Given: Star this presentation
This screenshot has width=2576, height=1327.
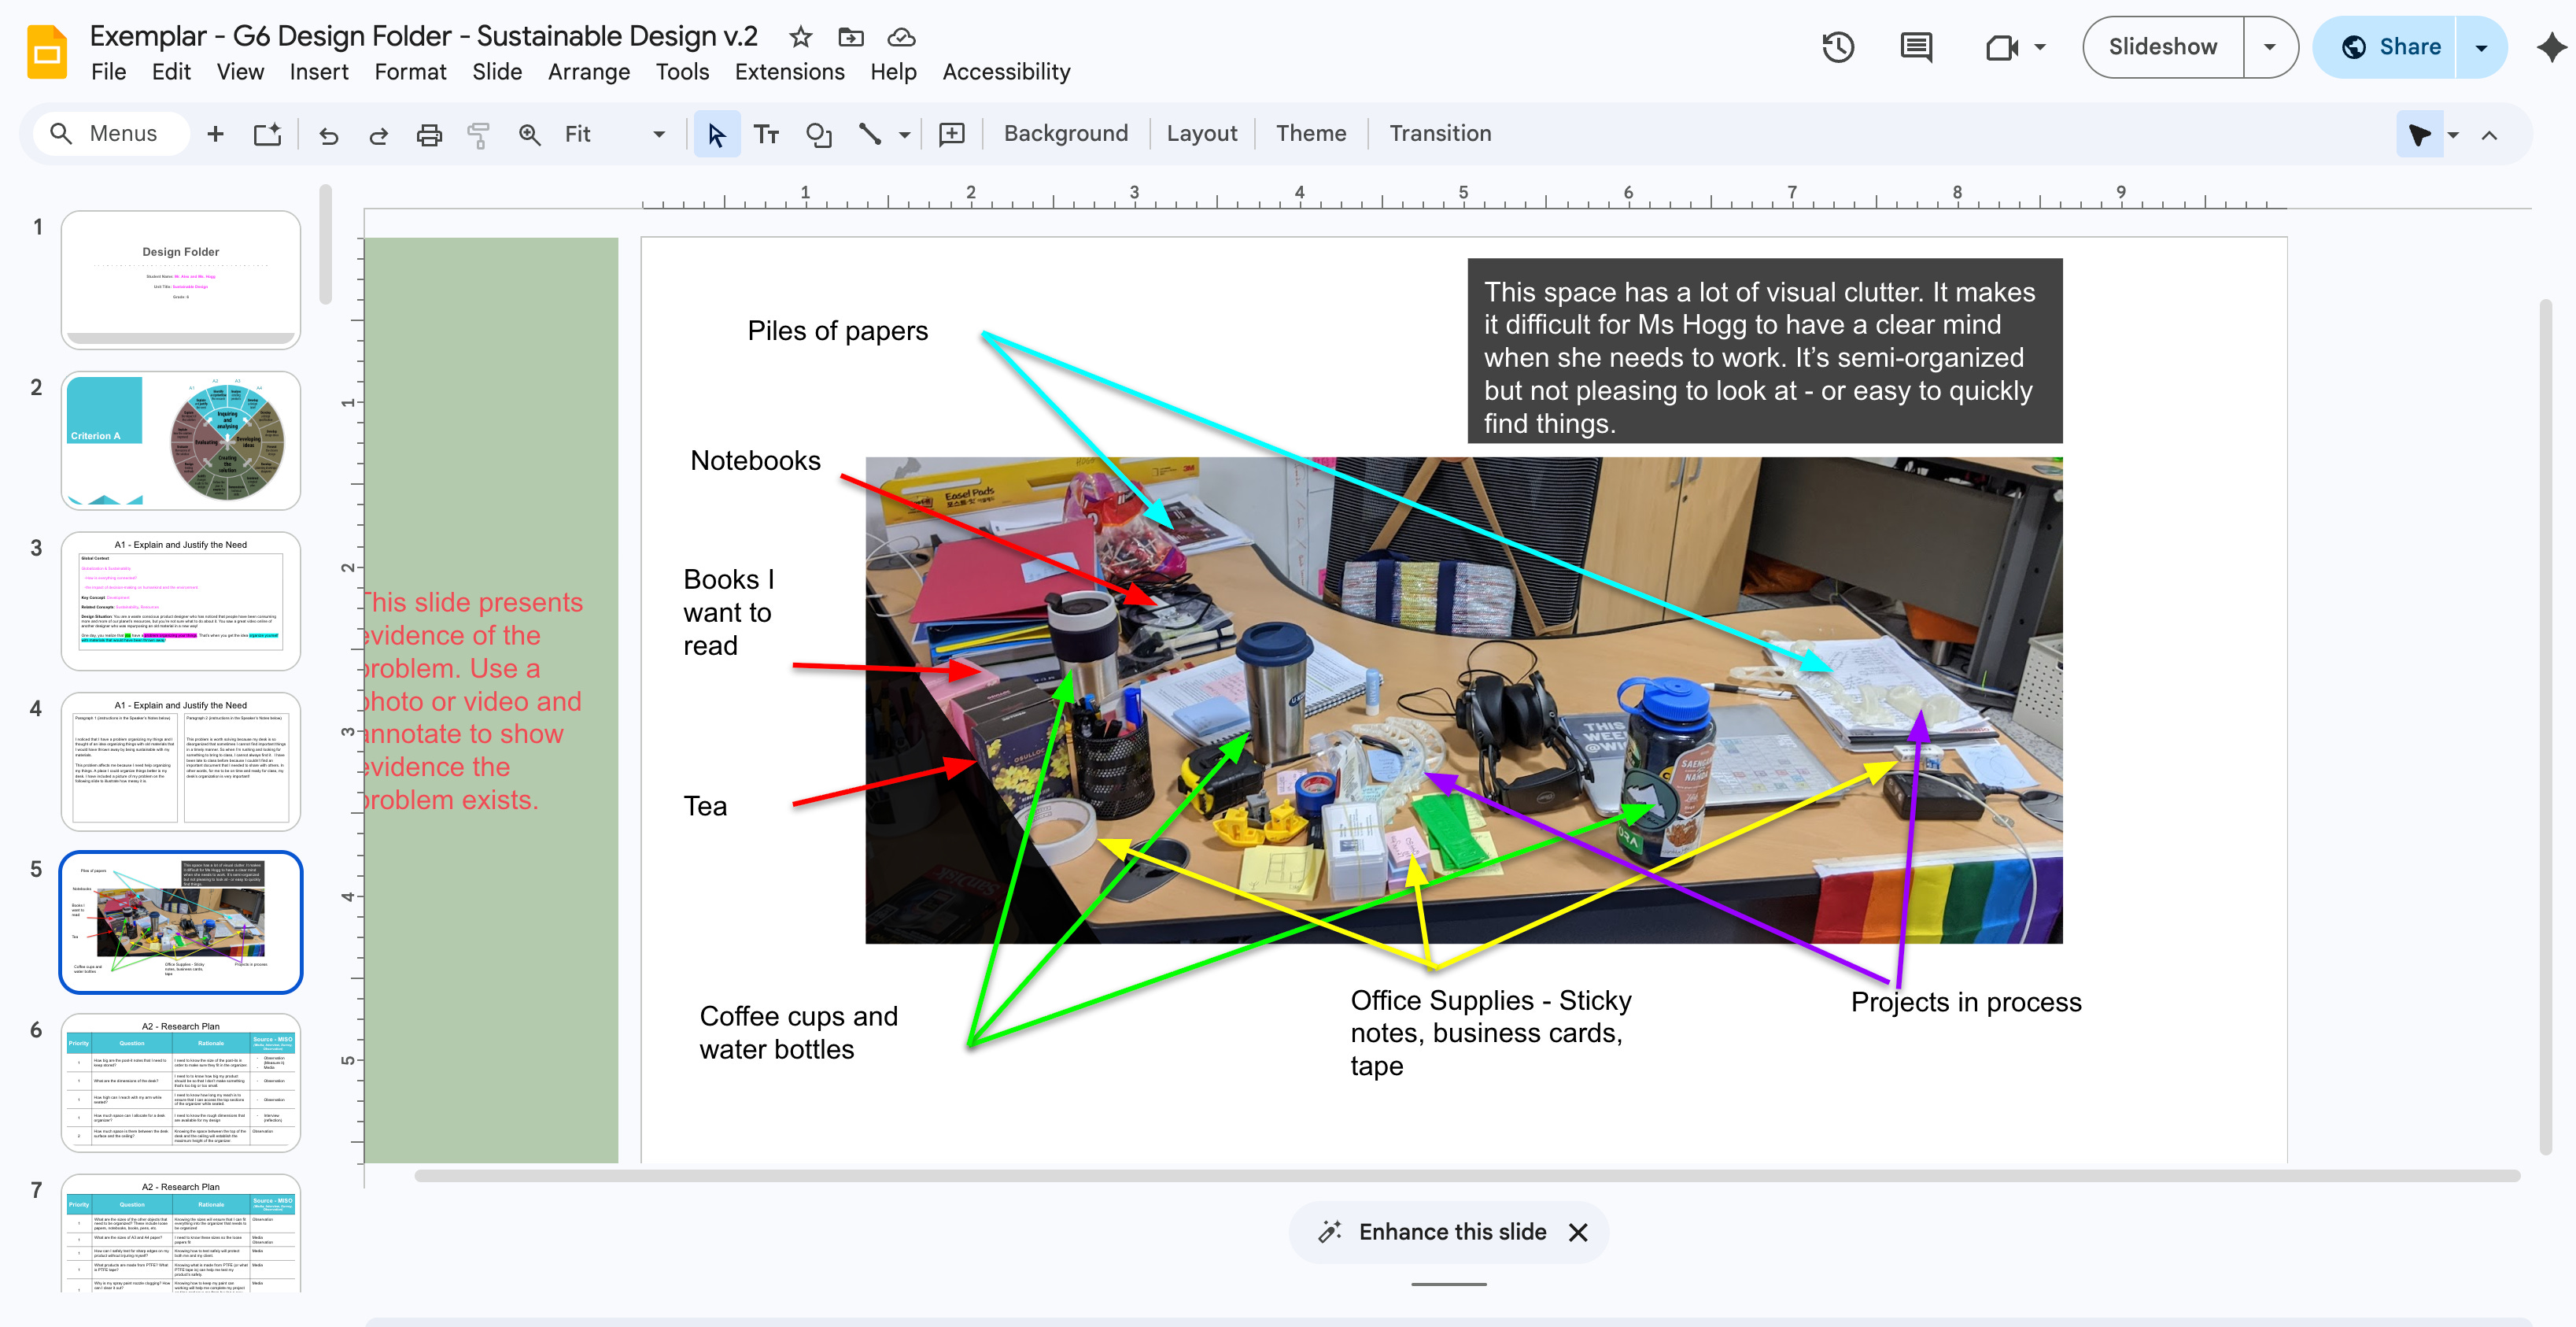Looking at the screenshot, I should click(800, 37).
